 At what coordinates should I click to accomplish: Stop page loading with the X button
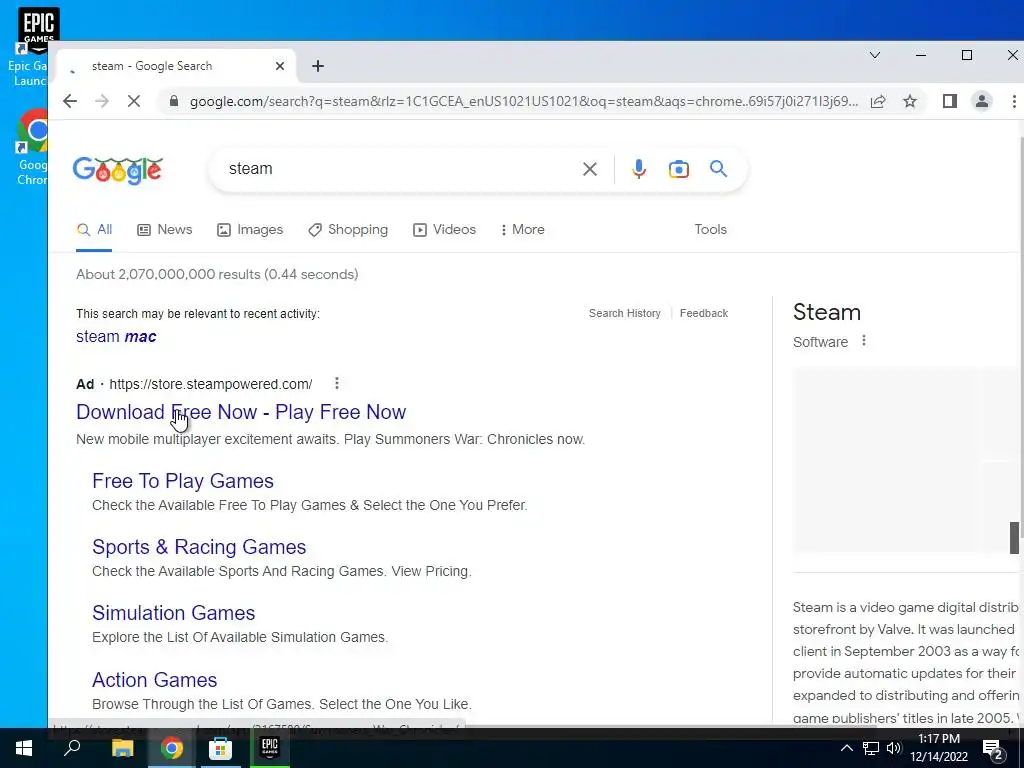133,101
